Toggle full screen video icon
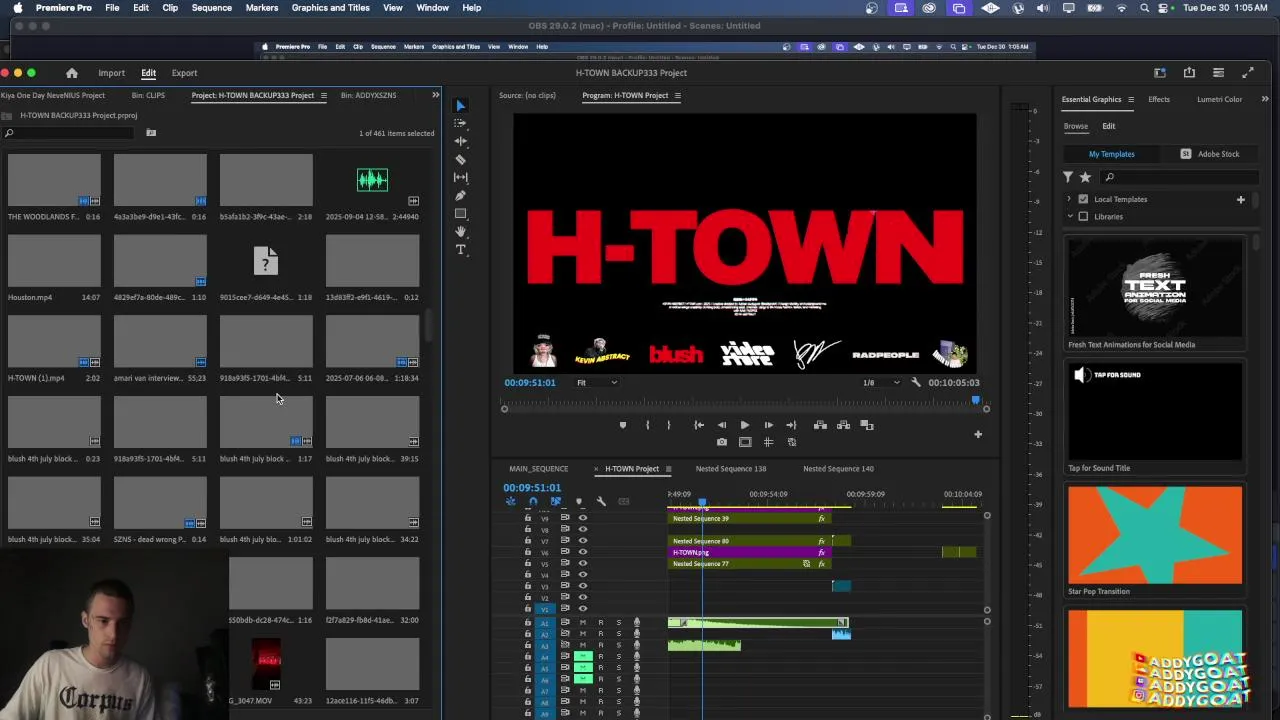This screenshot has height=720, width=1280. 1248,73
